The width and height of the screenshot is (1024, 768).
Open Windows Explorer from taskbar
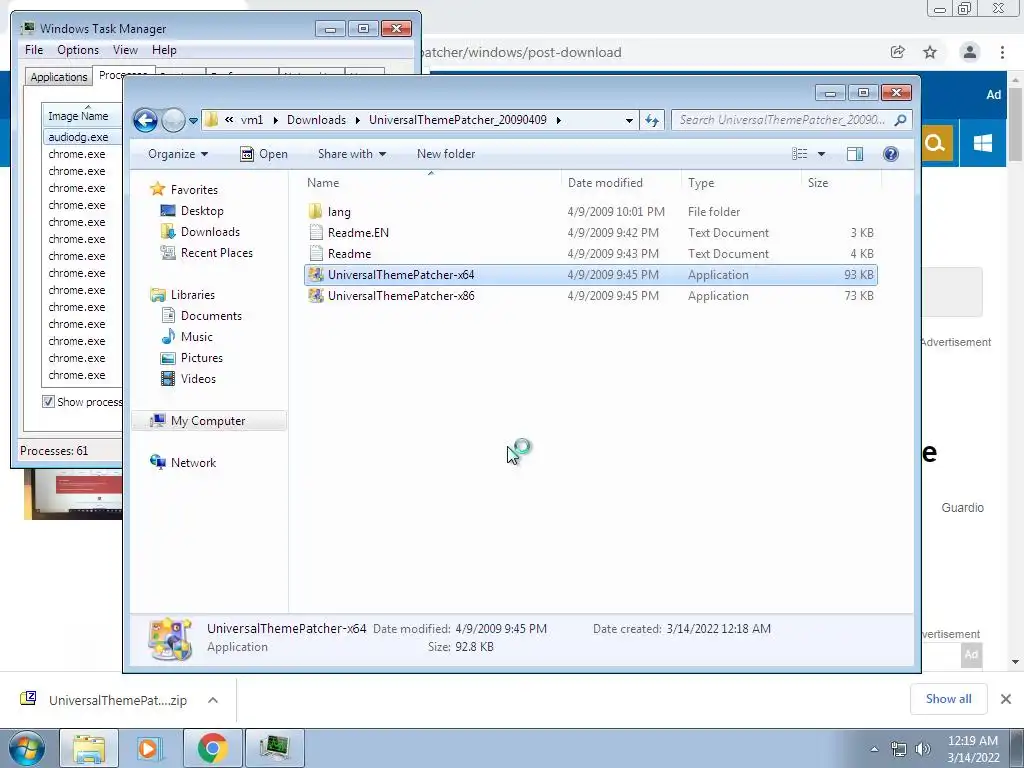(x=89, y=748)
